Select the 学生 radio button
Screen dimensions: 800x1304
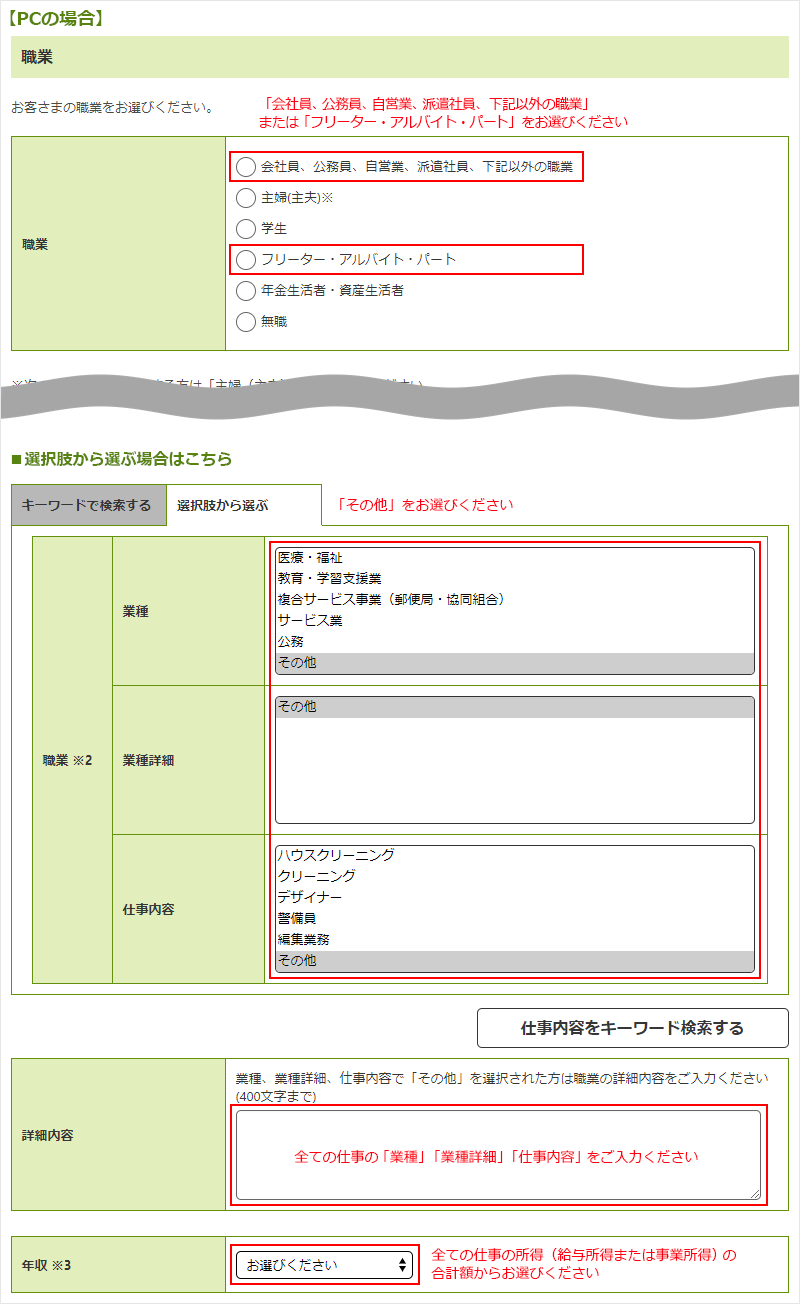tap(246, 229)
